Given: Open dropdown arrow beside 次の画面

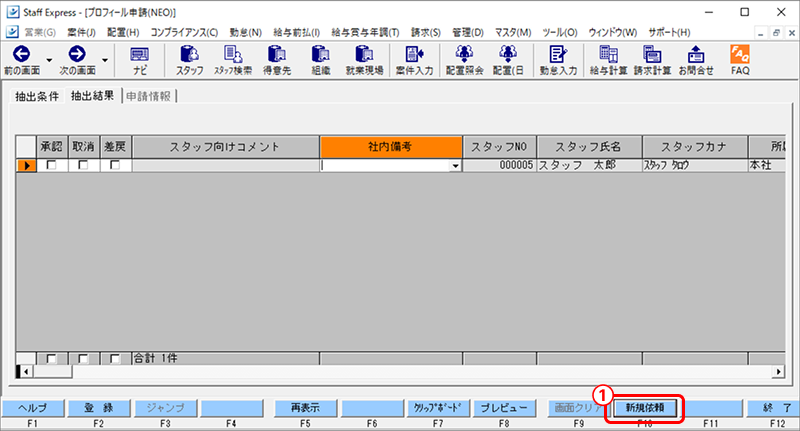Looking at the screenshot, I should pos(105,60).
